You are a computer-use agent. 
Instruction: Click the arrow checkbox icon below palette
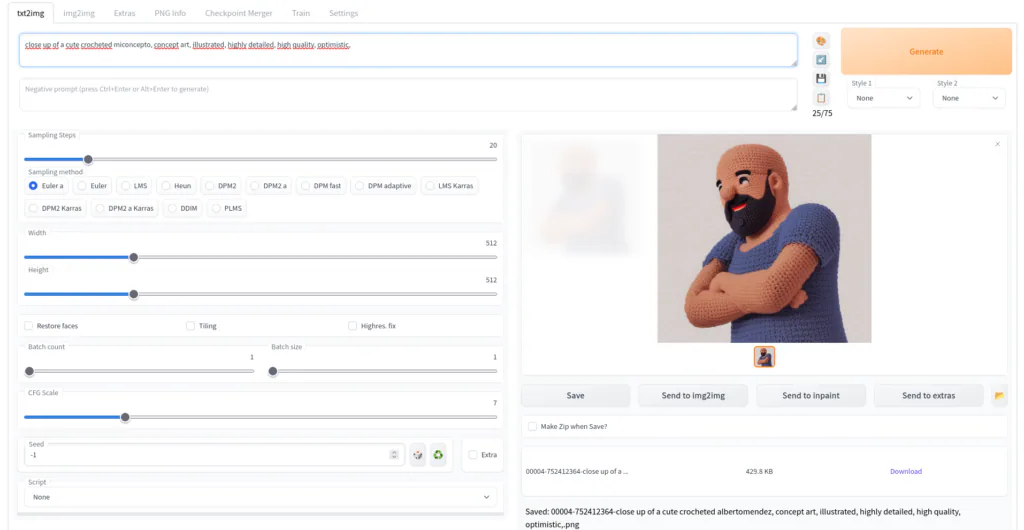tap(821, 59)
